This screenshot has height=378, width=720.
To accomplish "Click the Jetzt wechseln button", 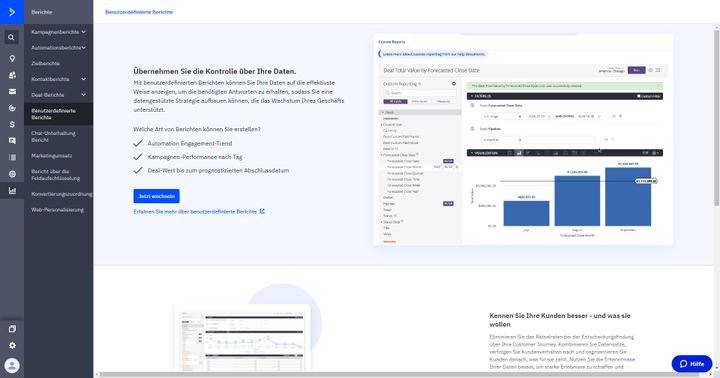I will click(x=157, y=196).
